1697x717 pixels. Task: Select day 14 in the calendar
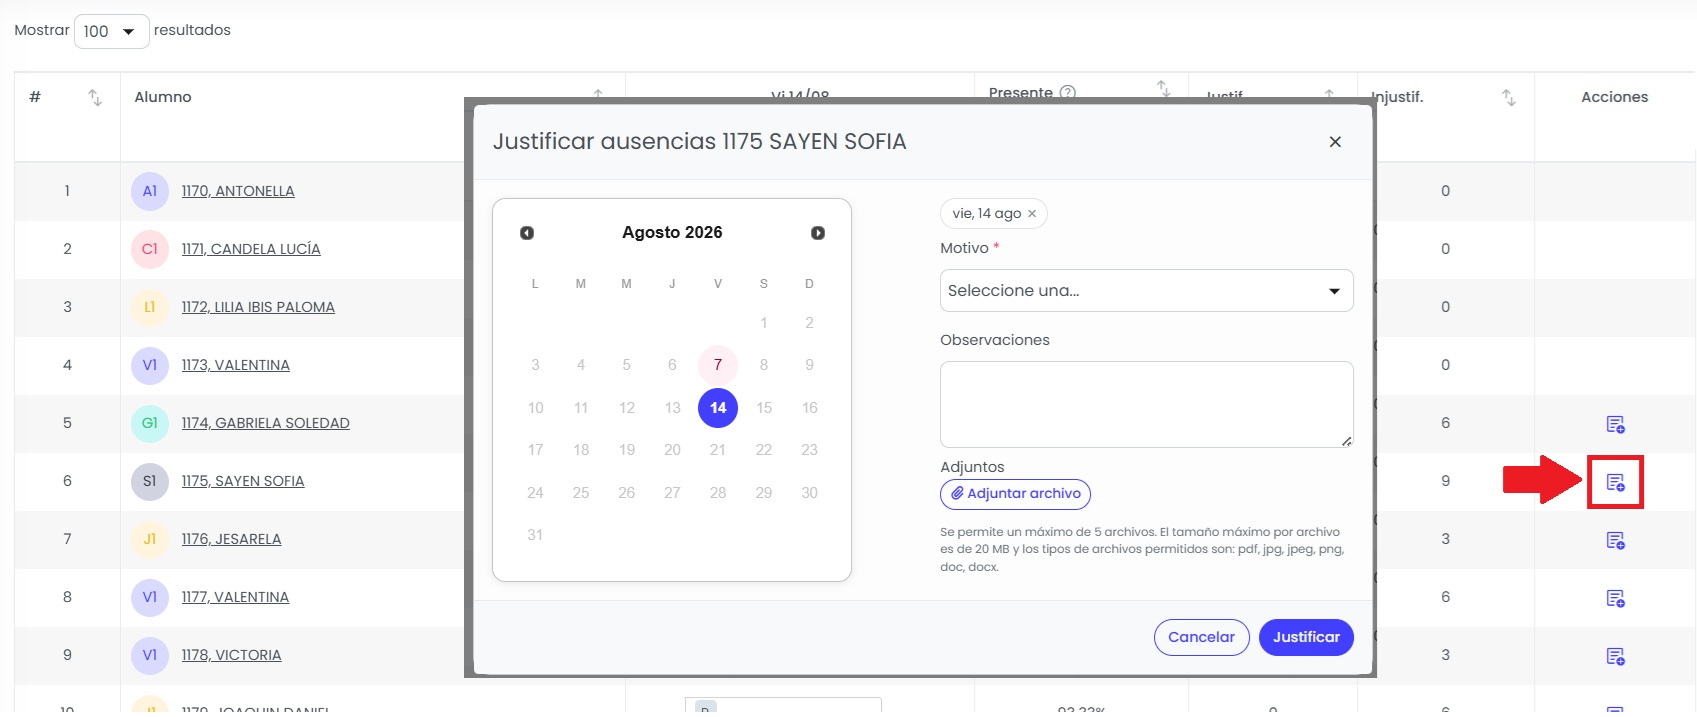pyautogui.click(x=718, y=408)
